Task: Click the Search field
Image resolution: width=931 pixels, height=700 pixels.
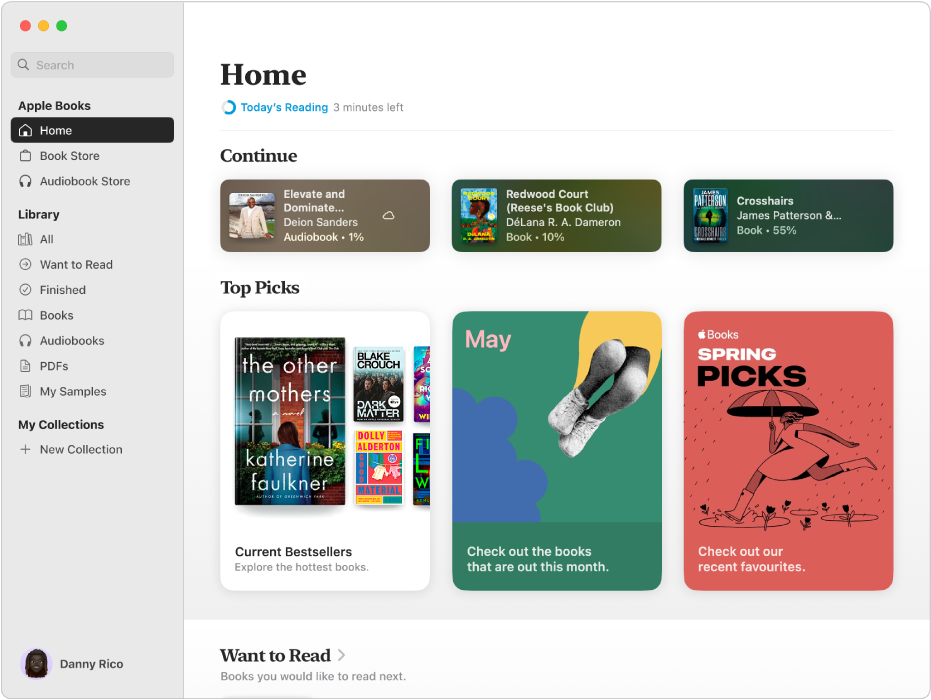Action: point(92,65)
